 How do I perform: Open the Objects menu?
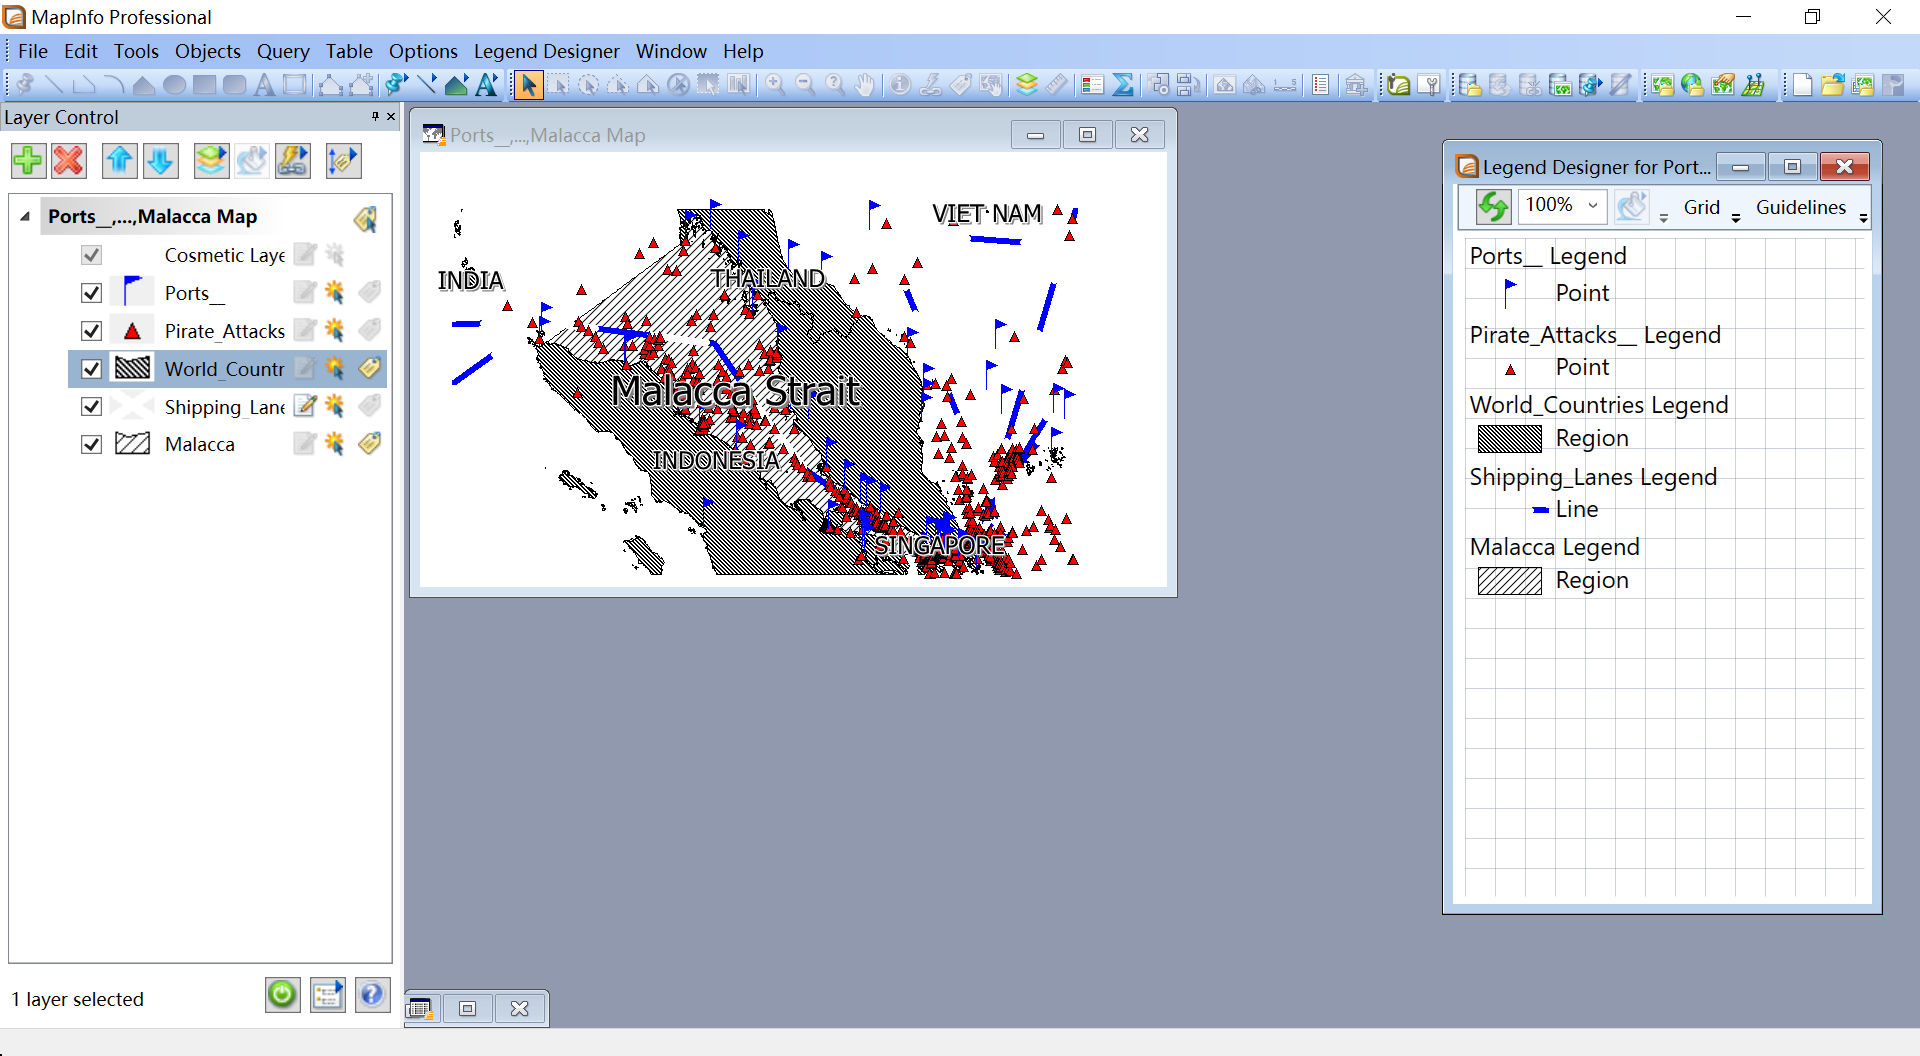click(208, 51)
